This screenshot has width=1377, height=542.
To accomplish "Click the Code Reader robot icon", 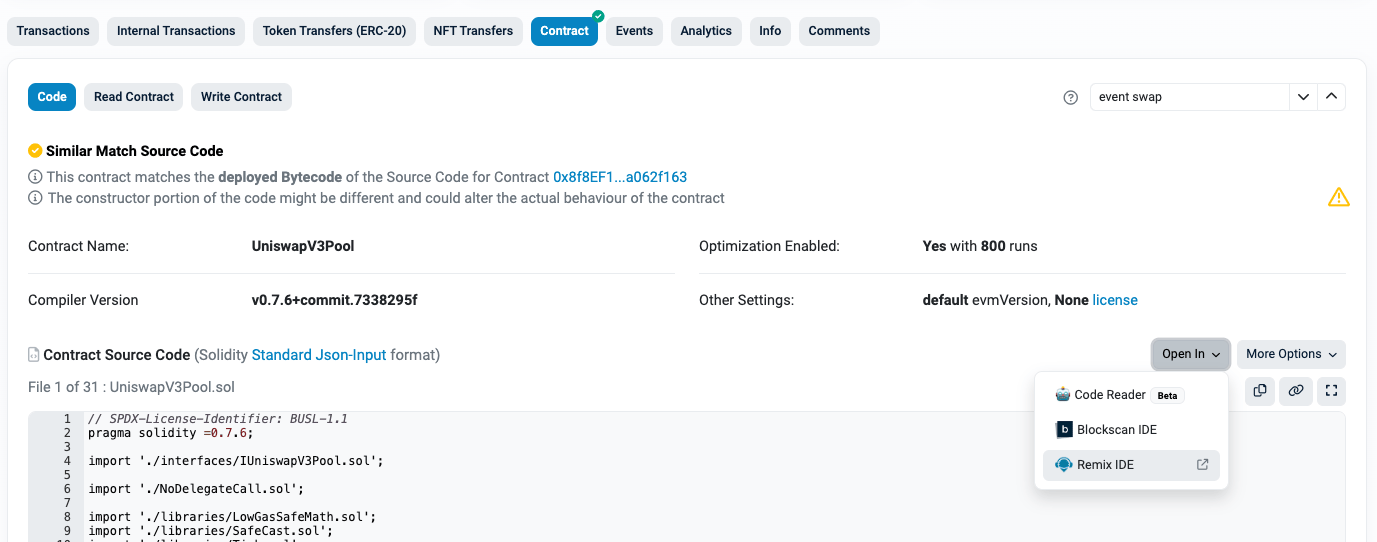I will point(1063,395).
